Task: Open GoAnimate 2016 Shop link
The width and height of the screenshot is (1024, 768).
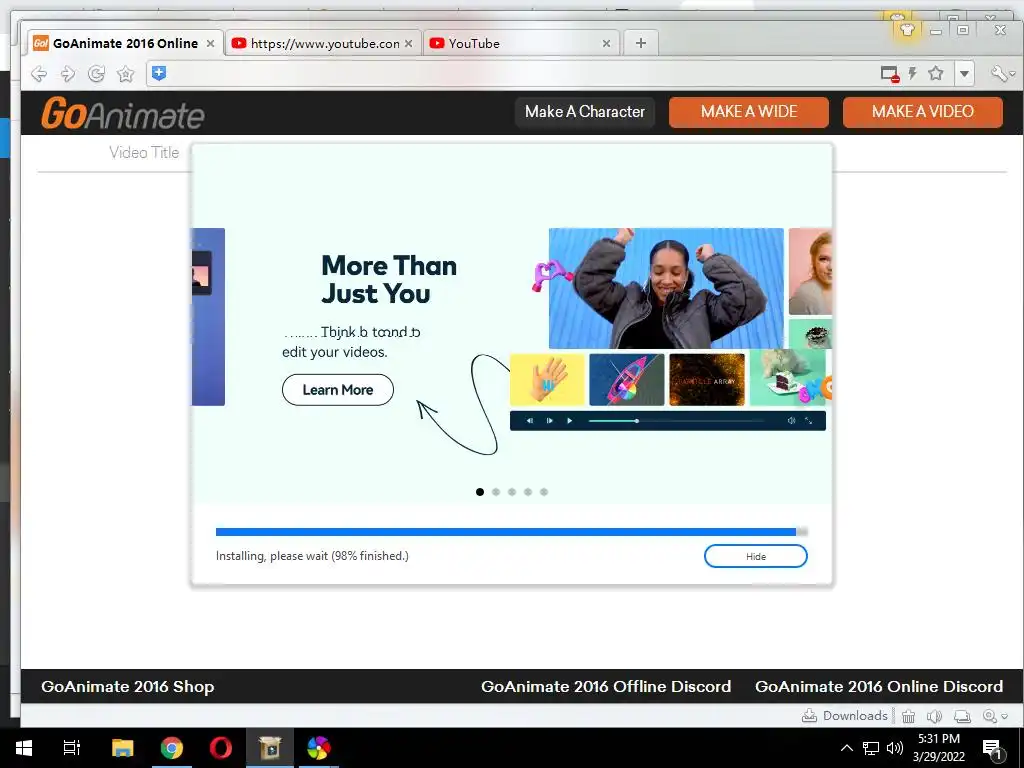Action: pyautogui.click(x=127, y=686)
